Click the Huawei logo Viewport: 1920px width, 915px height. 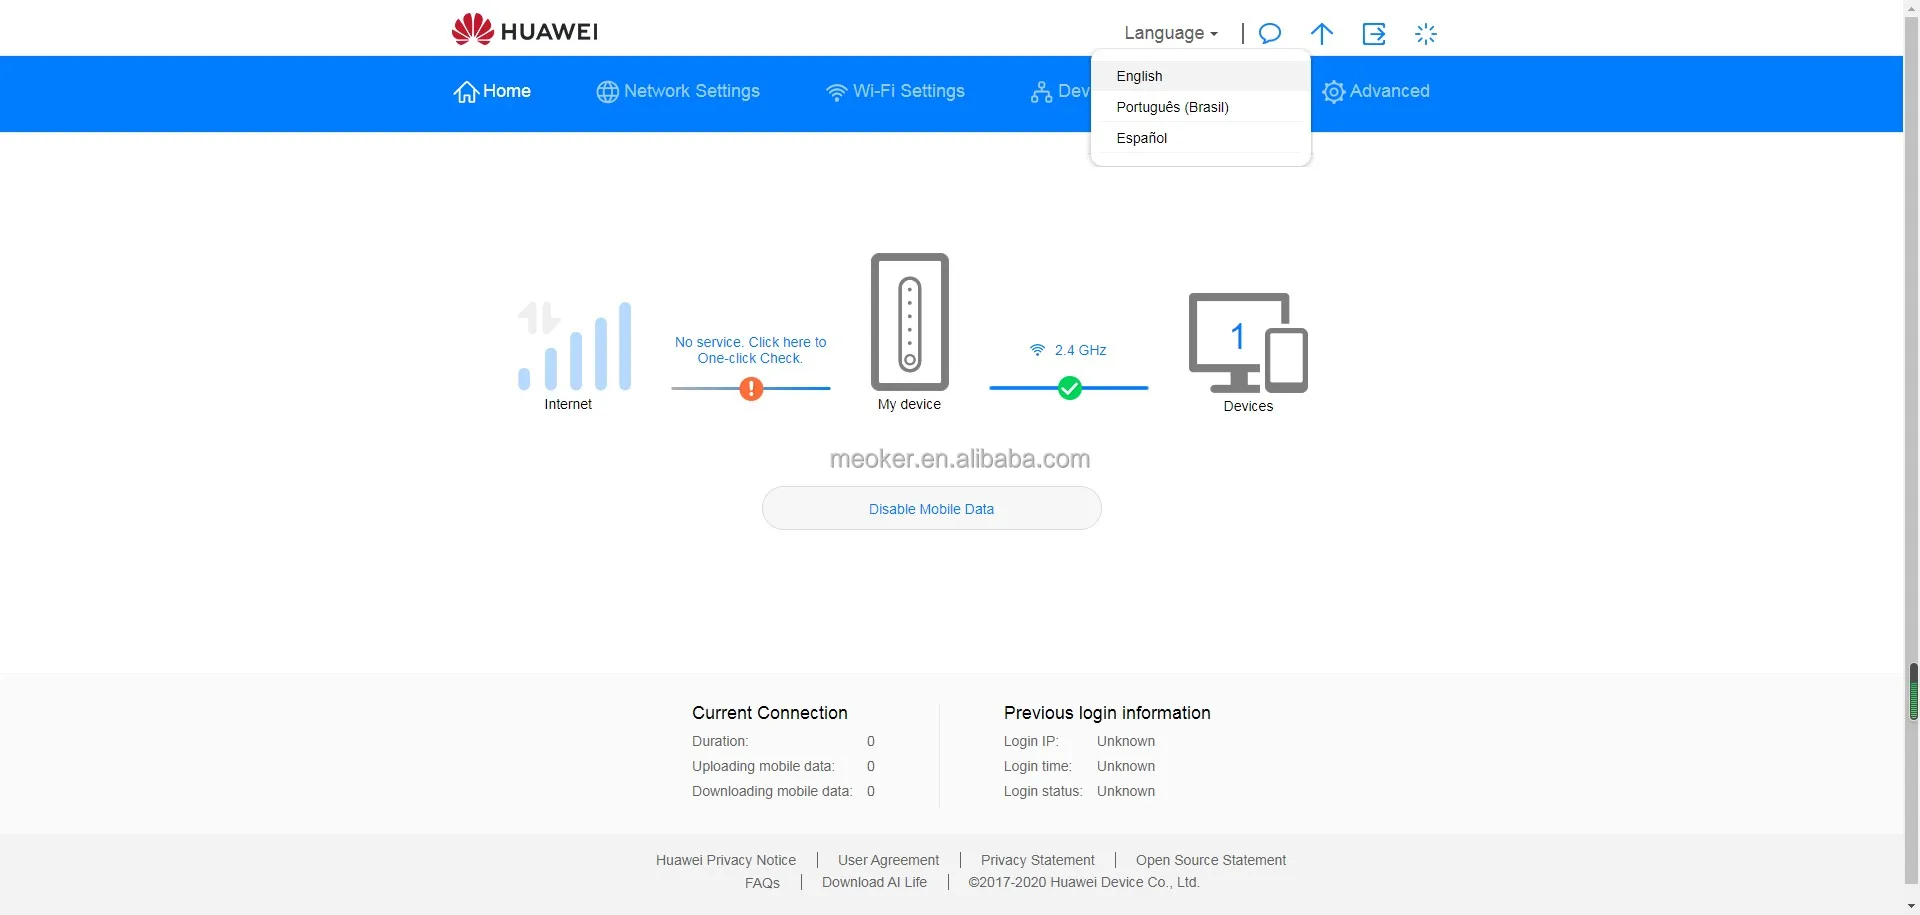coord(524,29)
